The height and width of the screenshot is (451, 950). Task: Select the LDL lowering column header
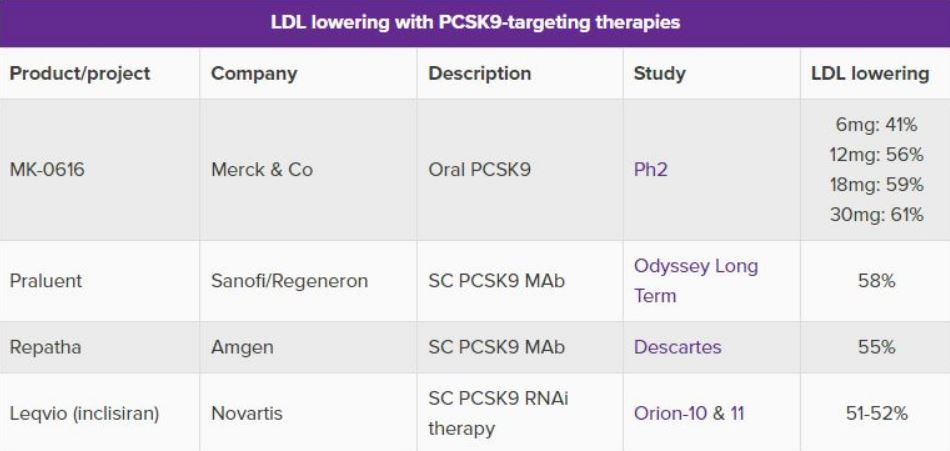[870, 73]
